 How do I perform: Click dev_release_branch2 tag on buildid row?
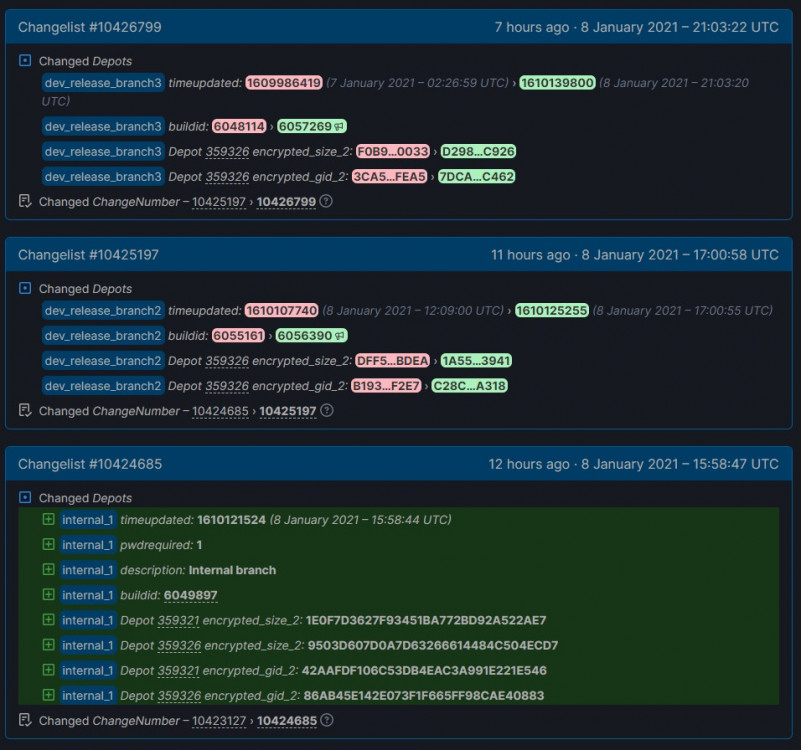(103, 336)
